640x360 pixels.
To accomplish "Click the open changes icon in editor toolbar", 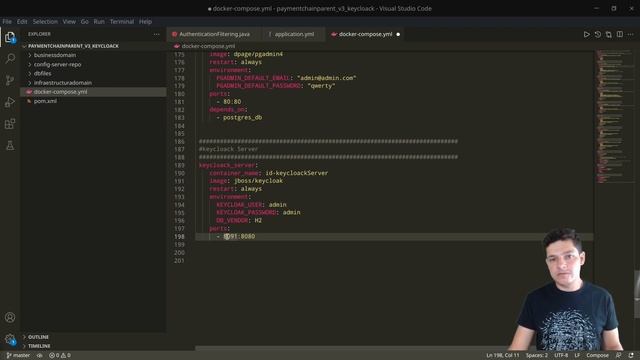I will [x=609, y=34].
